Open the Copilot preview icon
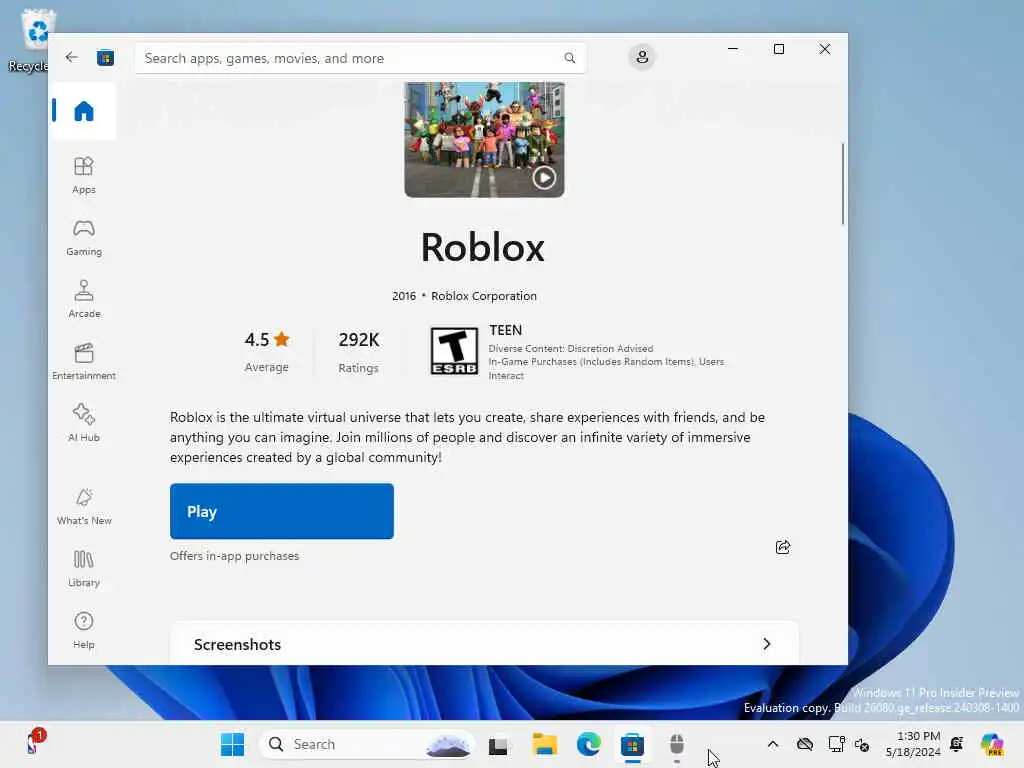 991,744
